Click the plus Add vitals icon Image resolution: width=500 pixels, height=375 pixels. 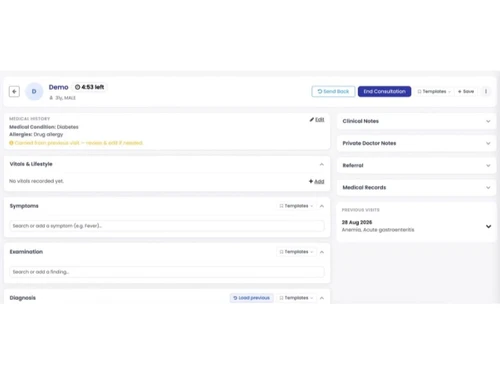pyautogui.click(x=311, y=181)
